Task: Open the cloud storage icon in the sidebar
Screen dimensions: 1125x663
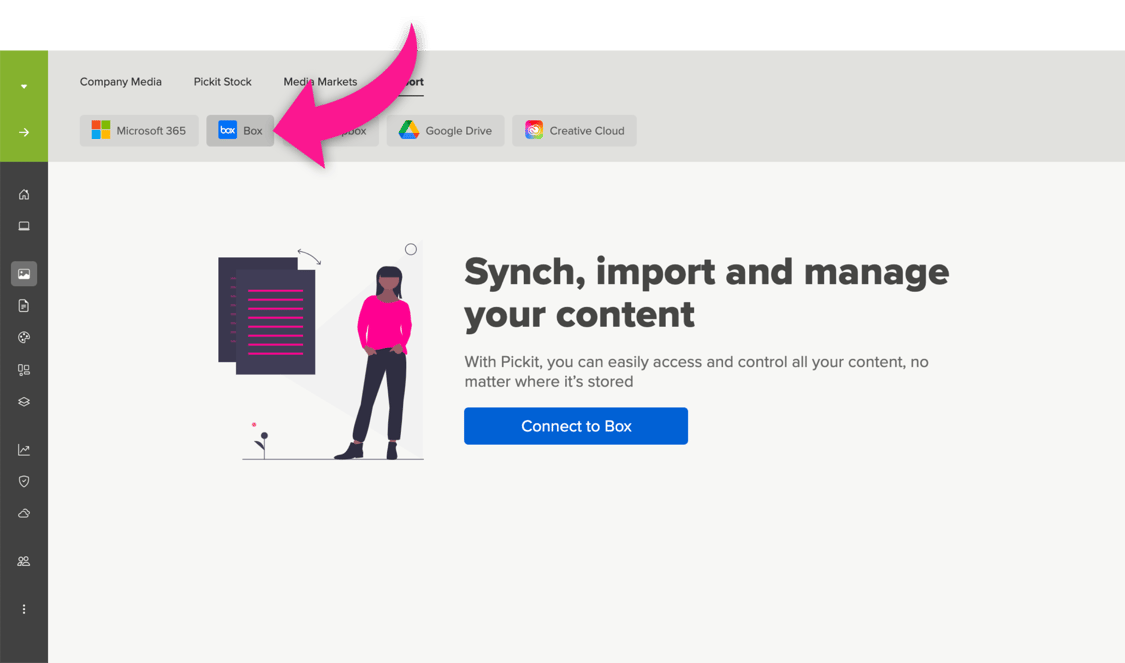Action: point(24,513)
